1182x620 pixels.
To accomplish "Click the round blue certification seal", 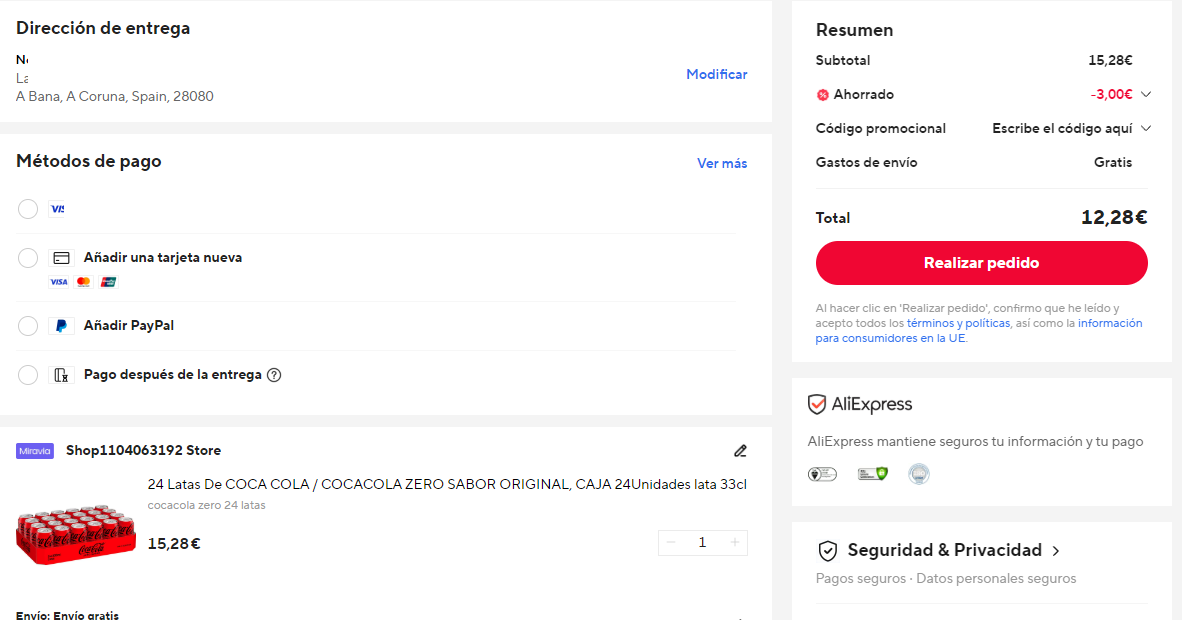I will 918,474.
